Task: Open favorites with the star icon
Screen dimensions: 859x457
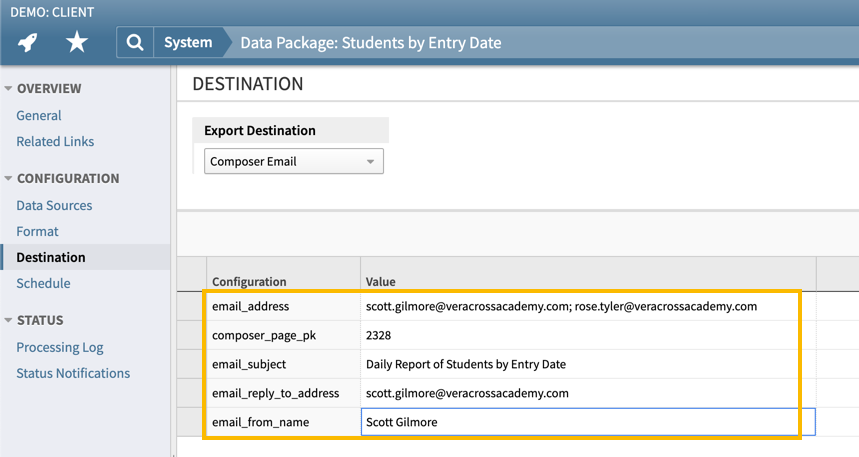Action: pyautogui.click(x=77, y=42)
